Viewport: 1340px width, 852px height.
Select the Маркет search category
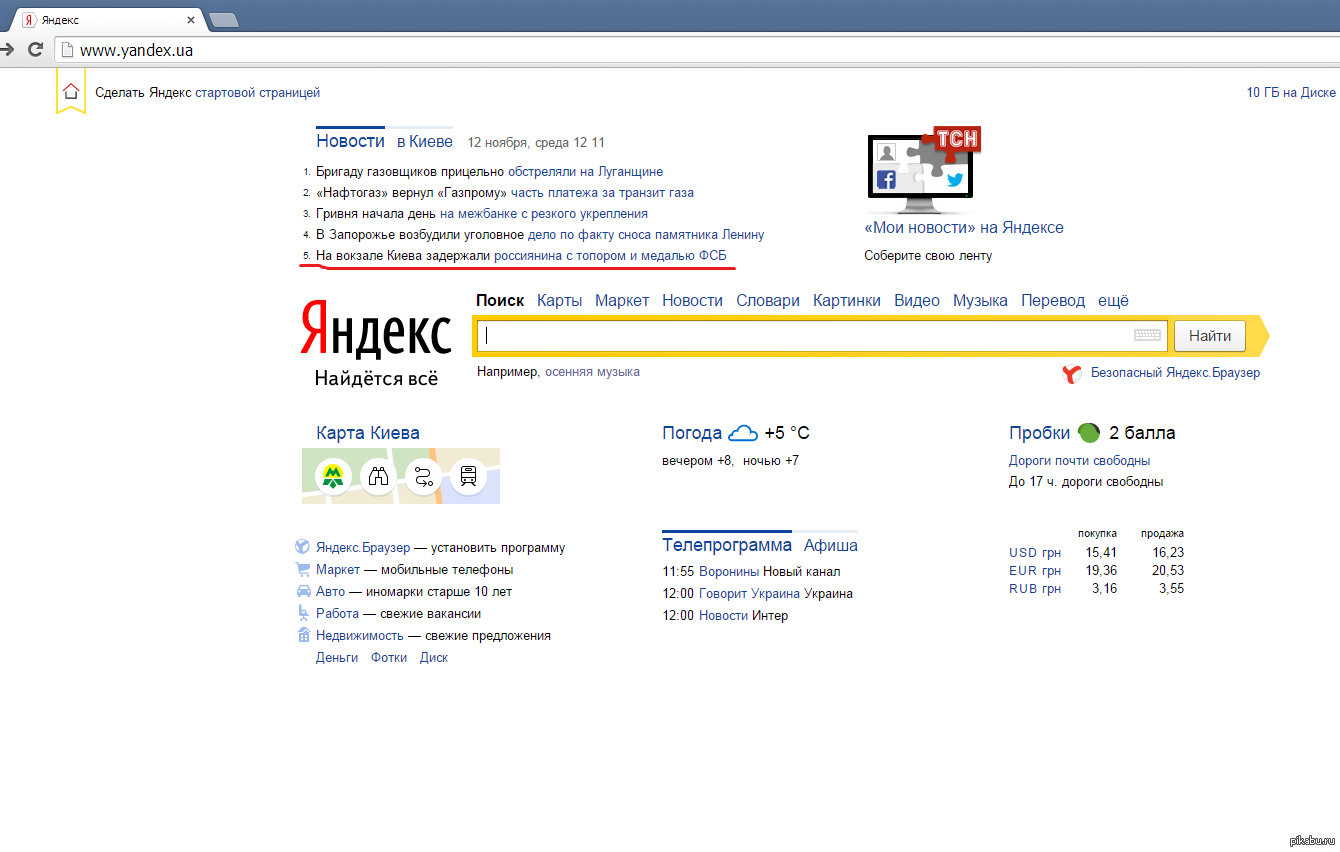pyautogui.click(x=622, y=300)
